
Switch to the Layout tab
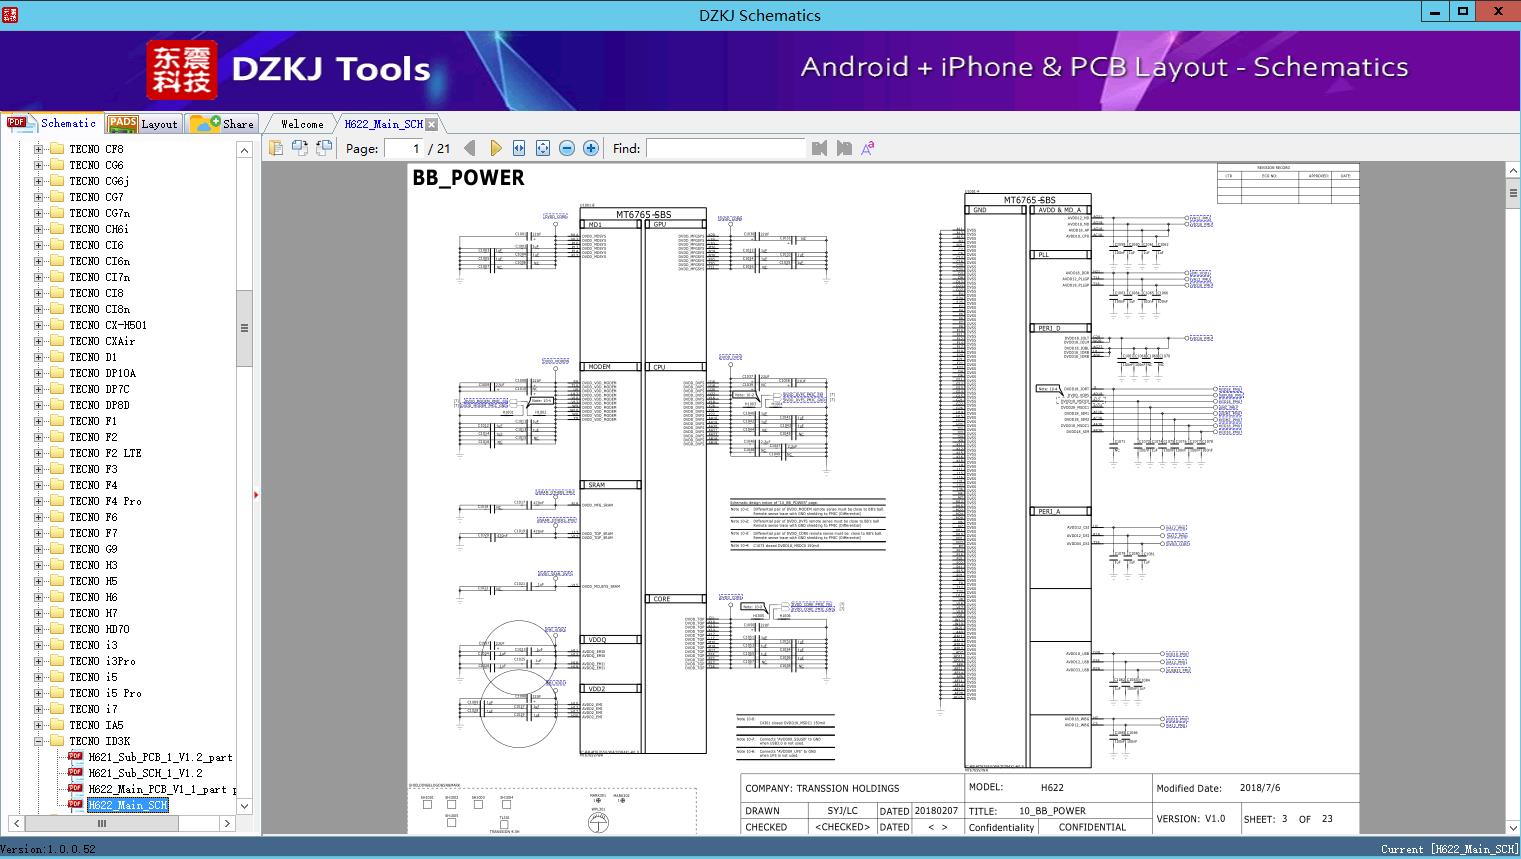click(144, 124)
